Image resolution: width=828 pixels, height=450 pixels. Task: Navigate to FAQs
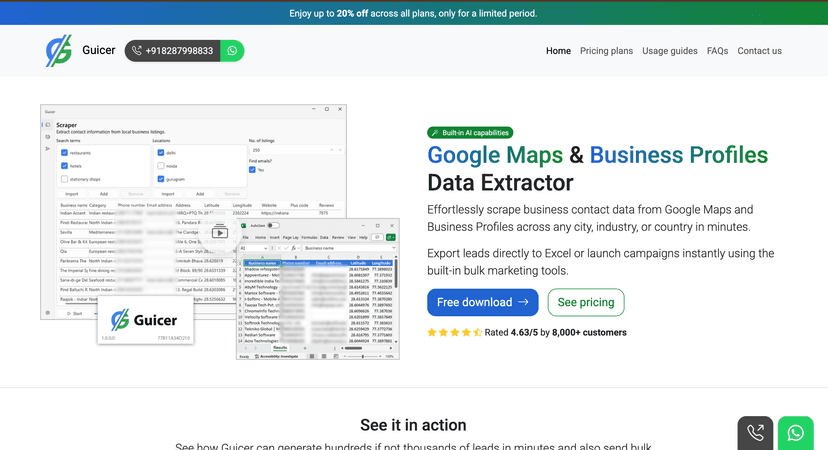tap(717, 51)
